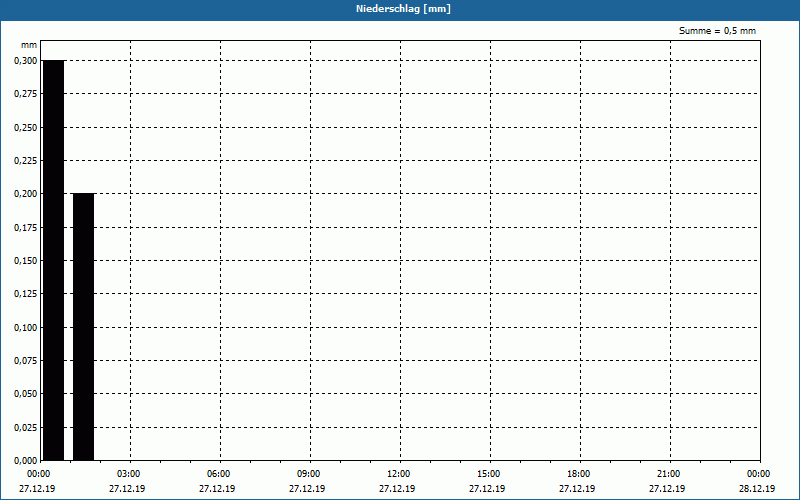Click the 15:00 time axis label

(489, 474)
